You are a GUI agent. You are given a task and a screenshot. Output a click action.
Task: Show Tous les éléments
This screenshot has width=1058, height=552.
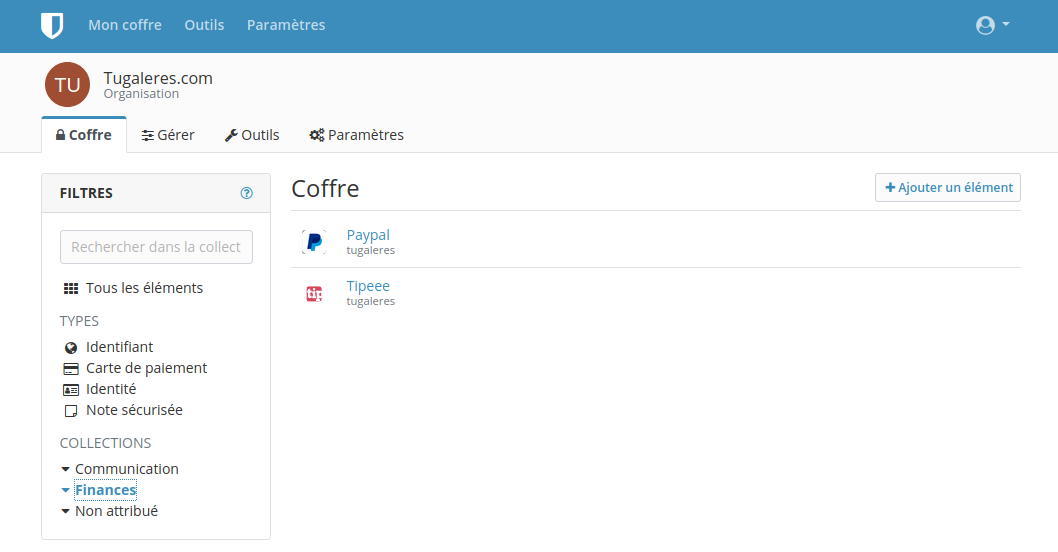144,288
